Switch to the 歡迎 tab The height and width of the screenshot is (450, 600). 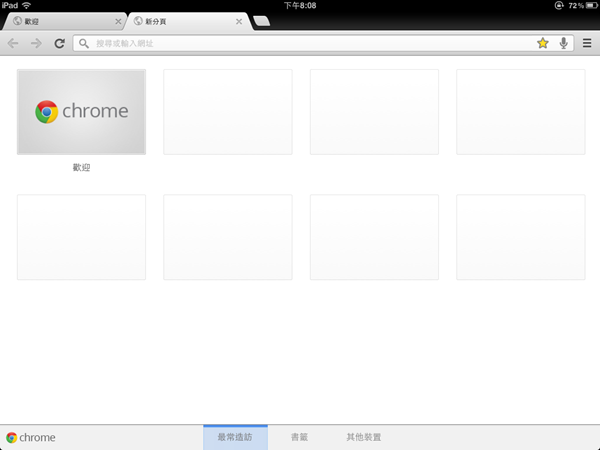pyautogui.click(x=64, y=21)
